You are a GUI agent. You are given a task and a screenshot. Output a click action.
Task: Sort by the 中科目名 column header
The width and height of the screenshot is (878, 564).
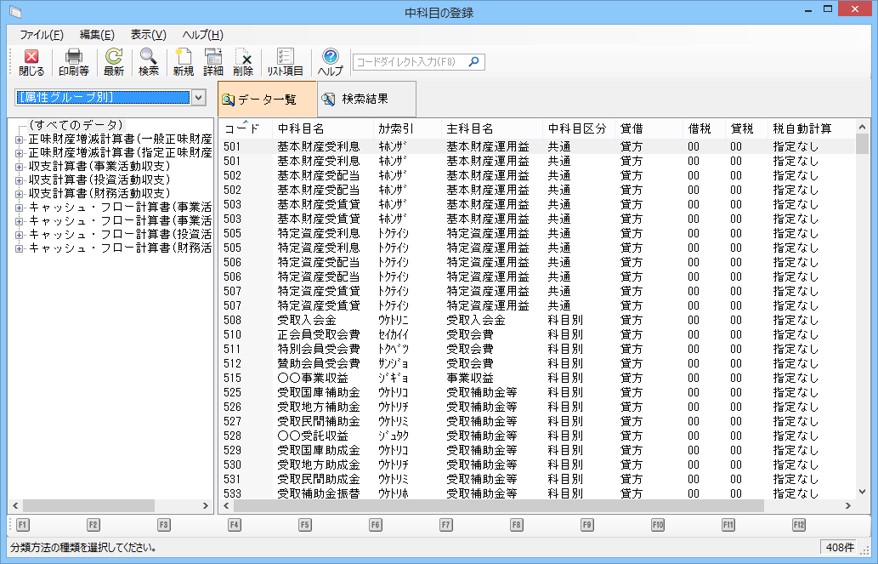click(301, 129)
